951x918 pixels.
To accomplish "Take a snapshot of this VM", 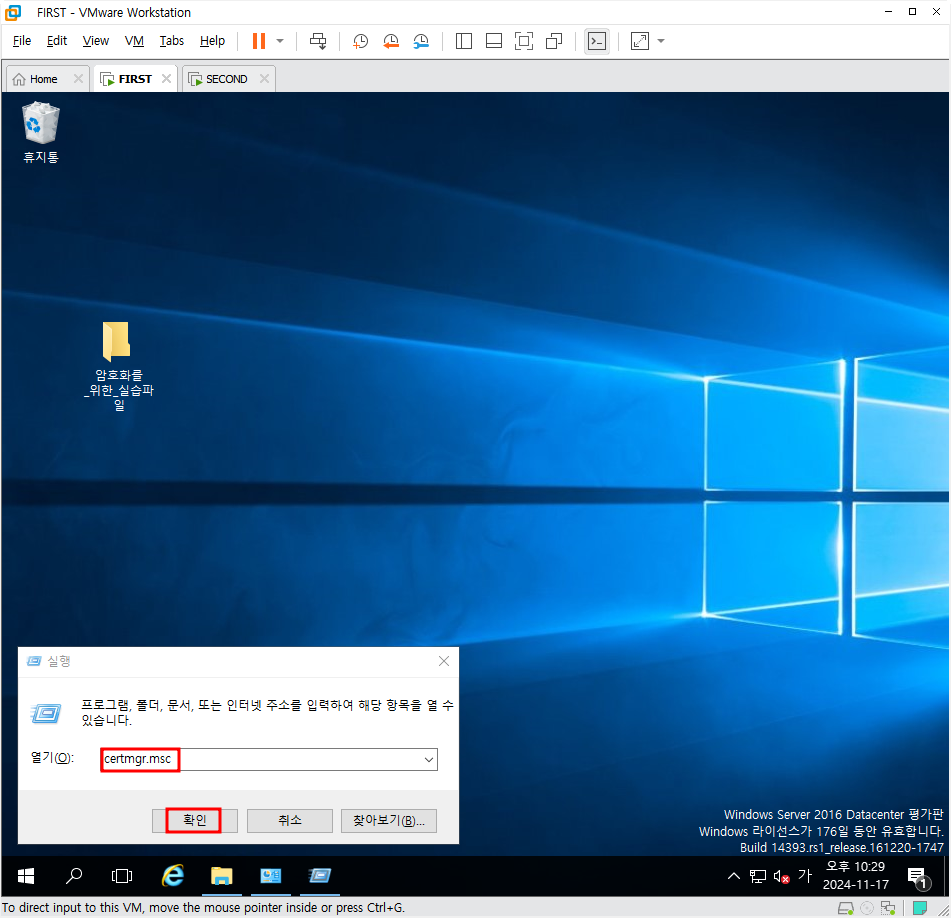I will [360, 41].
